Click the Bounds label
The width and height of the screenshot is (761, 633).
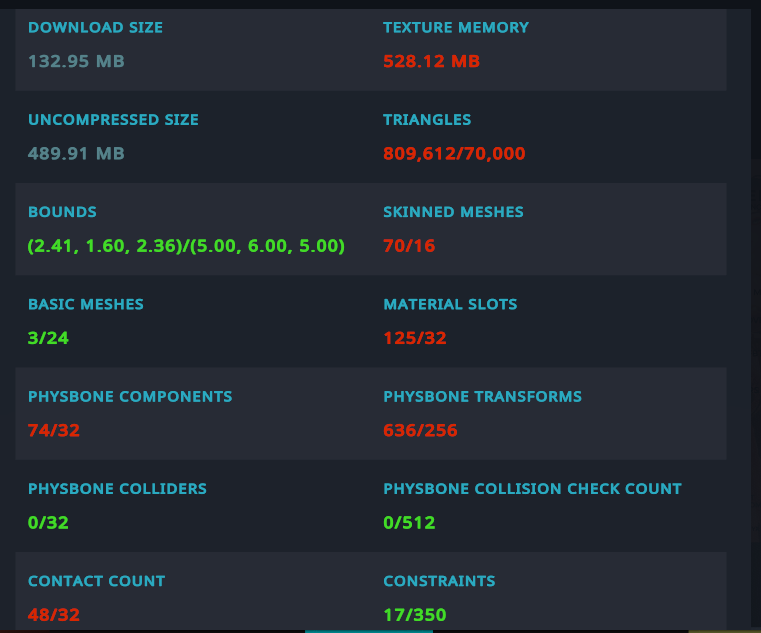tap(62, 212)
